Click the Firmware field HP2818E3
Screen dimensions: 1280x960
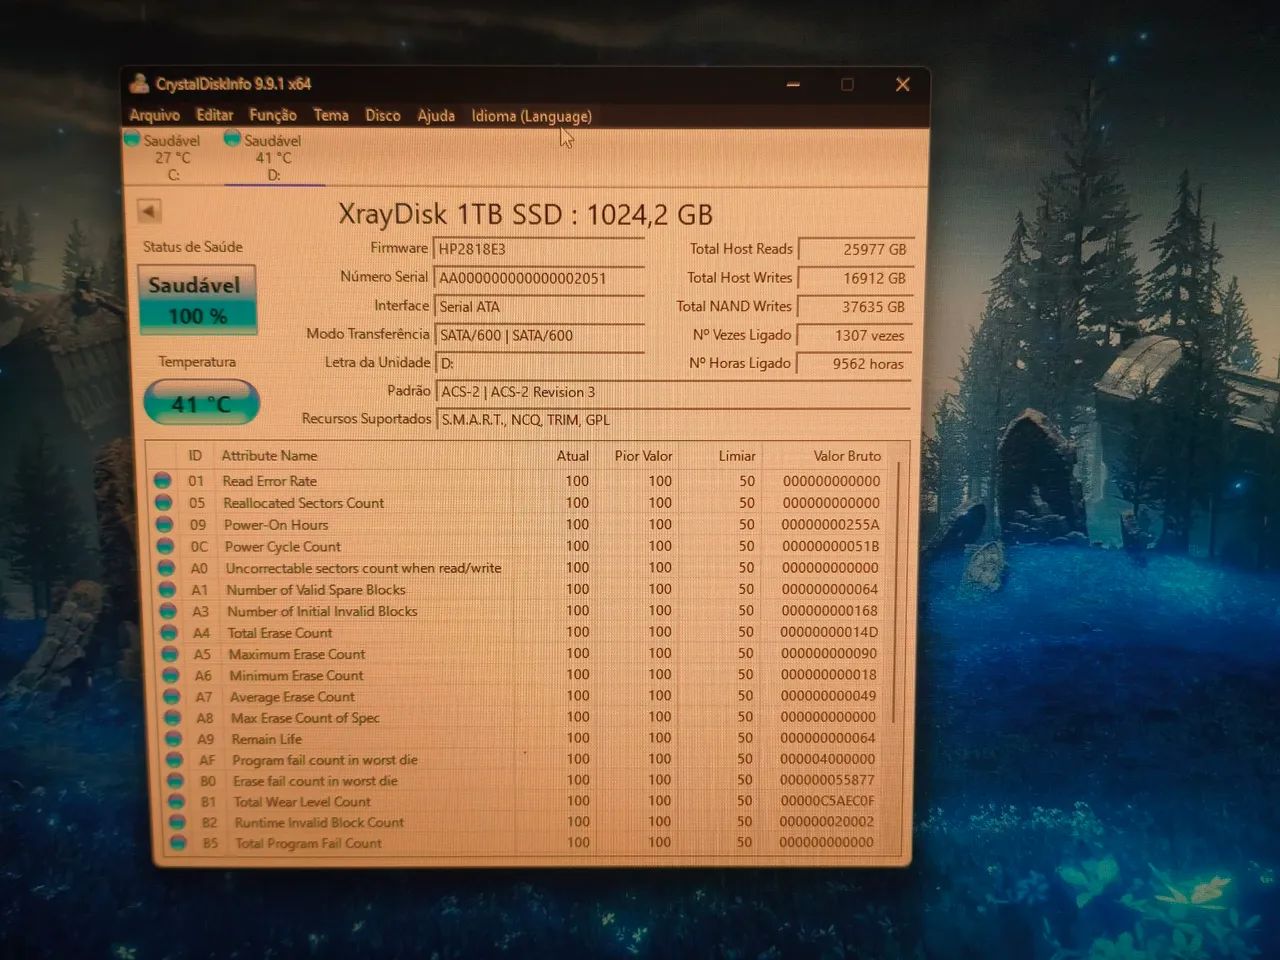[x=539, y=249]
